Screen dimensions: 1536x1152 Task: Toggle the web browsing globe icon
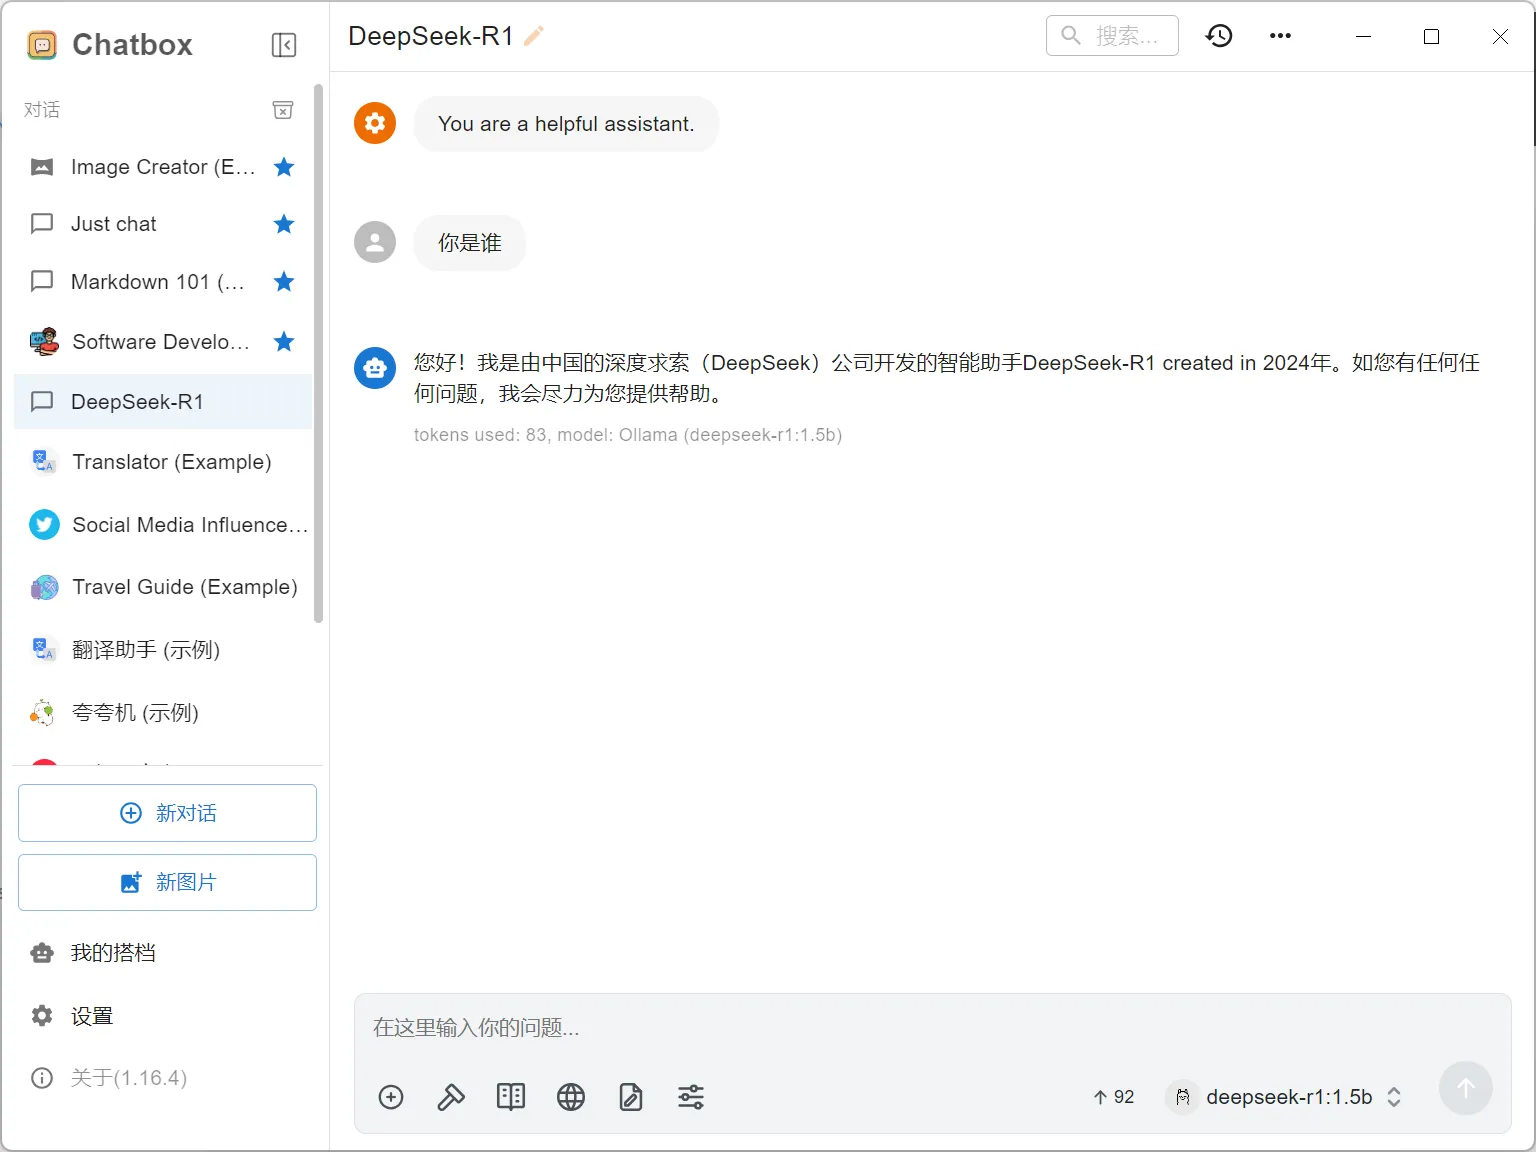(571, 1097)
